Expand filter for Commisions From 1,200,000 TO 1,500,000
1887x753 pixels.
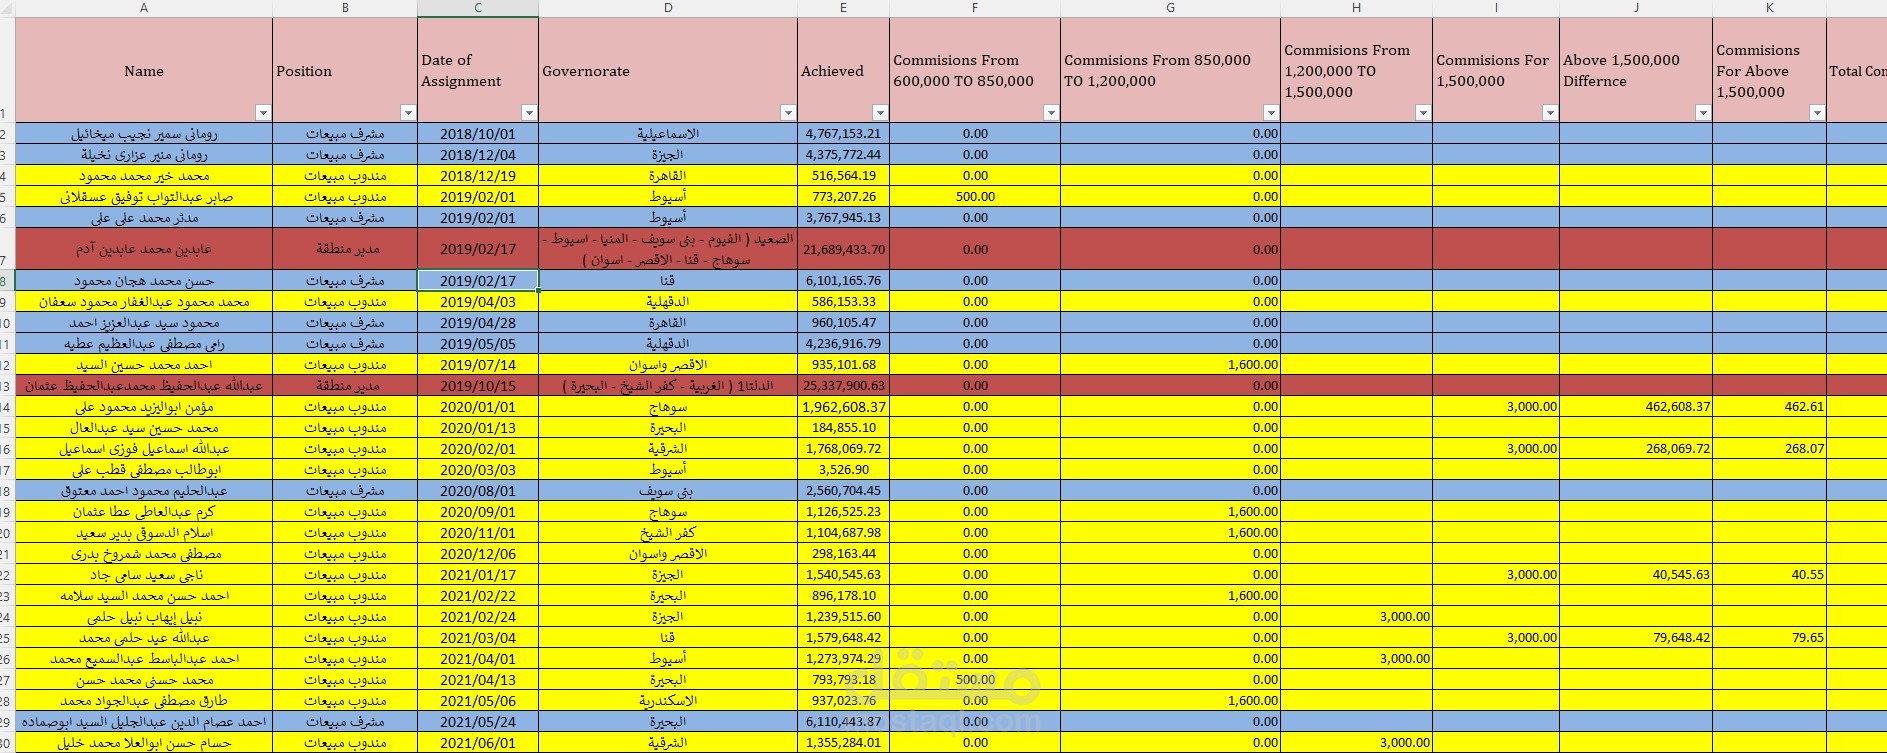pyautogui.click(x=1423, y=113)
